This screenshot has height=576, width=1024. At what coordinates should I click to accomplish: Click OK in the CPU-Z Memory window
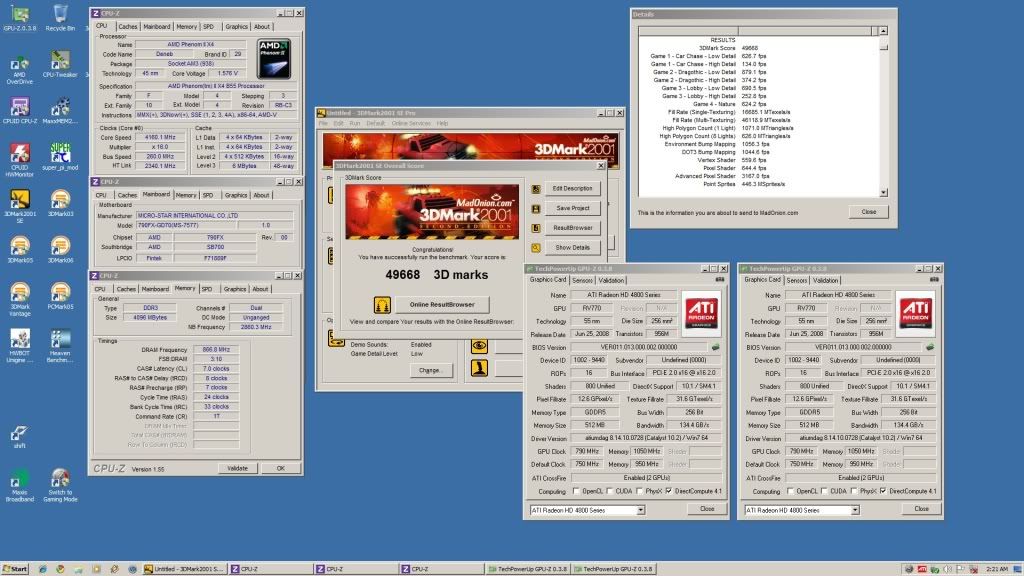tap(280, 468)
